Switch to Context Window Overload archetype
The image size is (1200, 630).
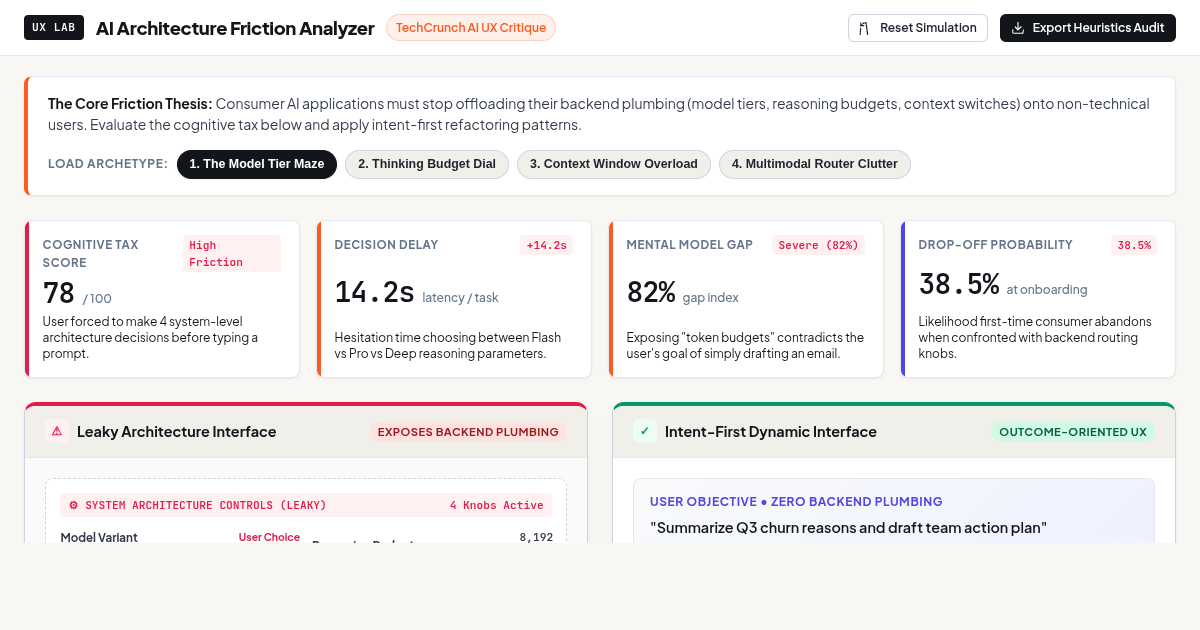coord(614,164)
